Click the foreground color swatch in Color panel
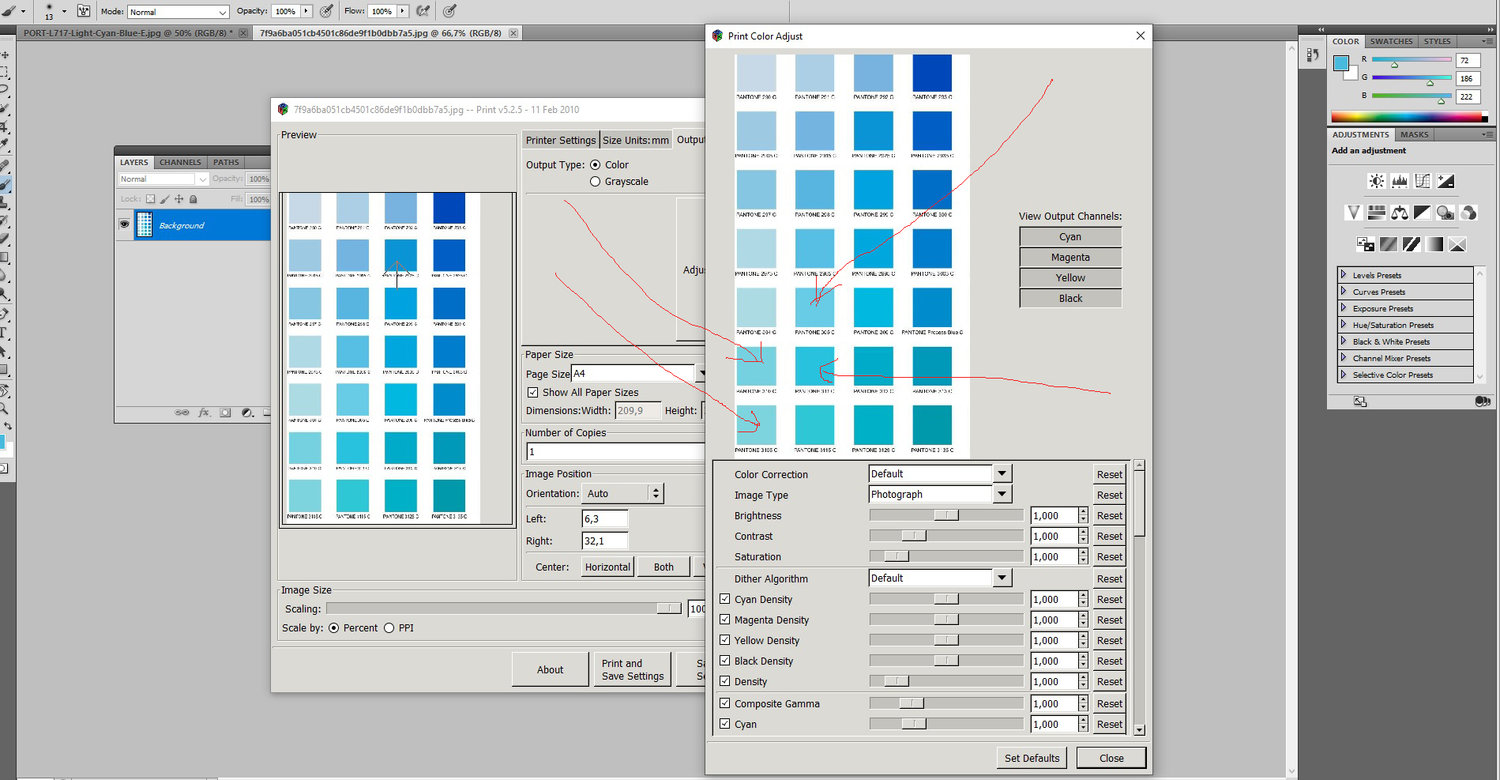1500x780 pixels. point(1341,63)
